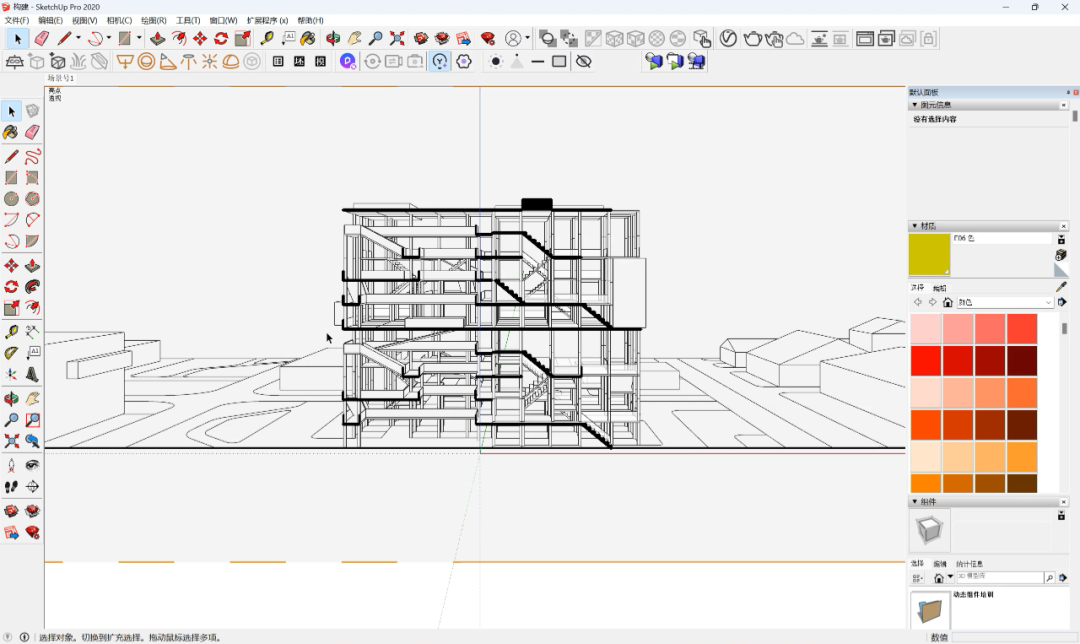Click the 动态组件培训 folder thumbnail
Image resolution: width=1080 pixels, height=644 pixels.
(x=930, y=610)
